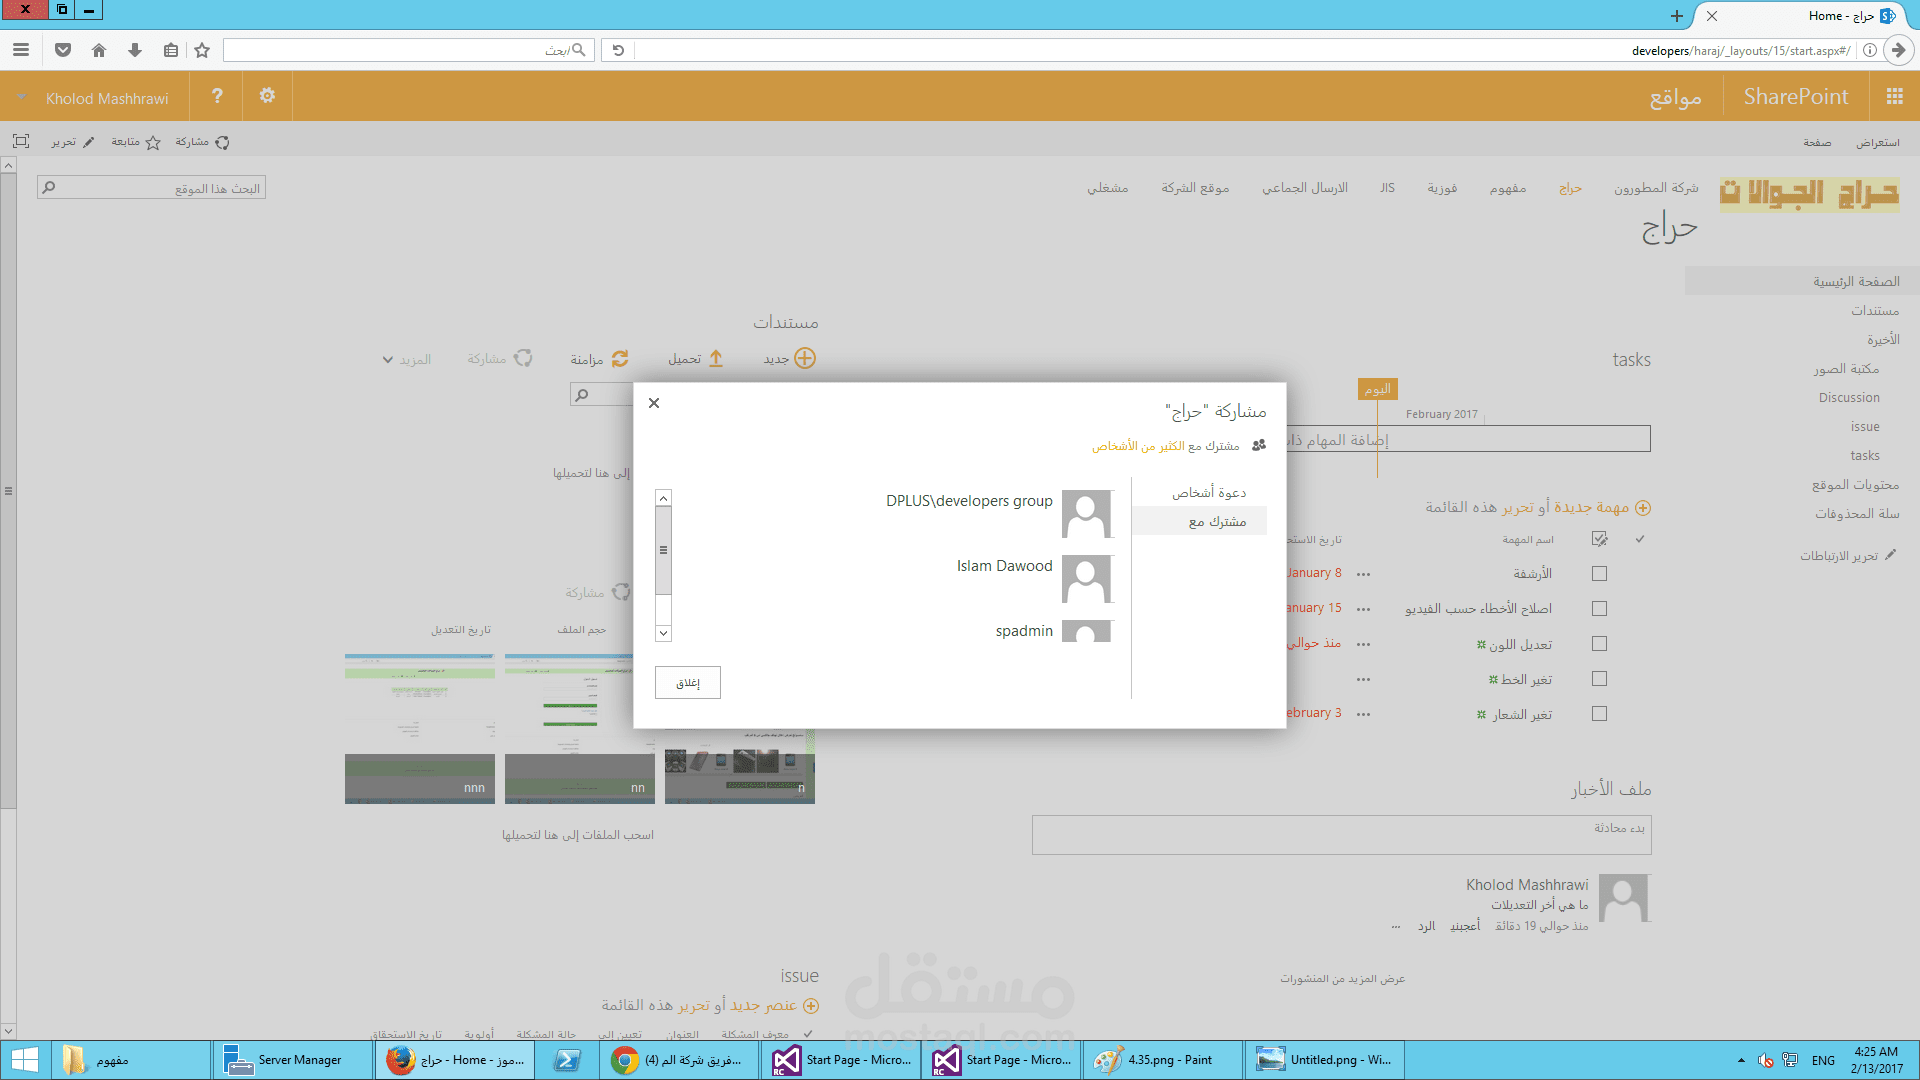This screenshot has height=1080, width=1920.
Task: Check the تغير الشعار task checkbox
Action: [1599, 714]
